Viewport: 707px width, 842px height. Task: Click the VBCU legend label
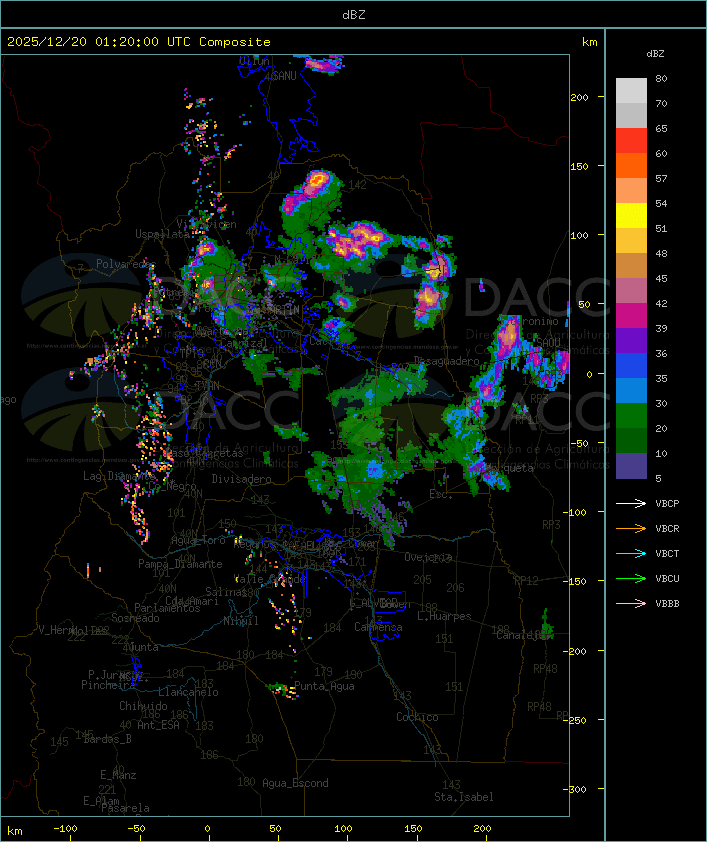pyautogui.click(x=667, y=579)
